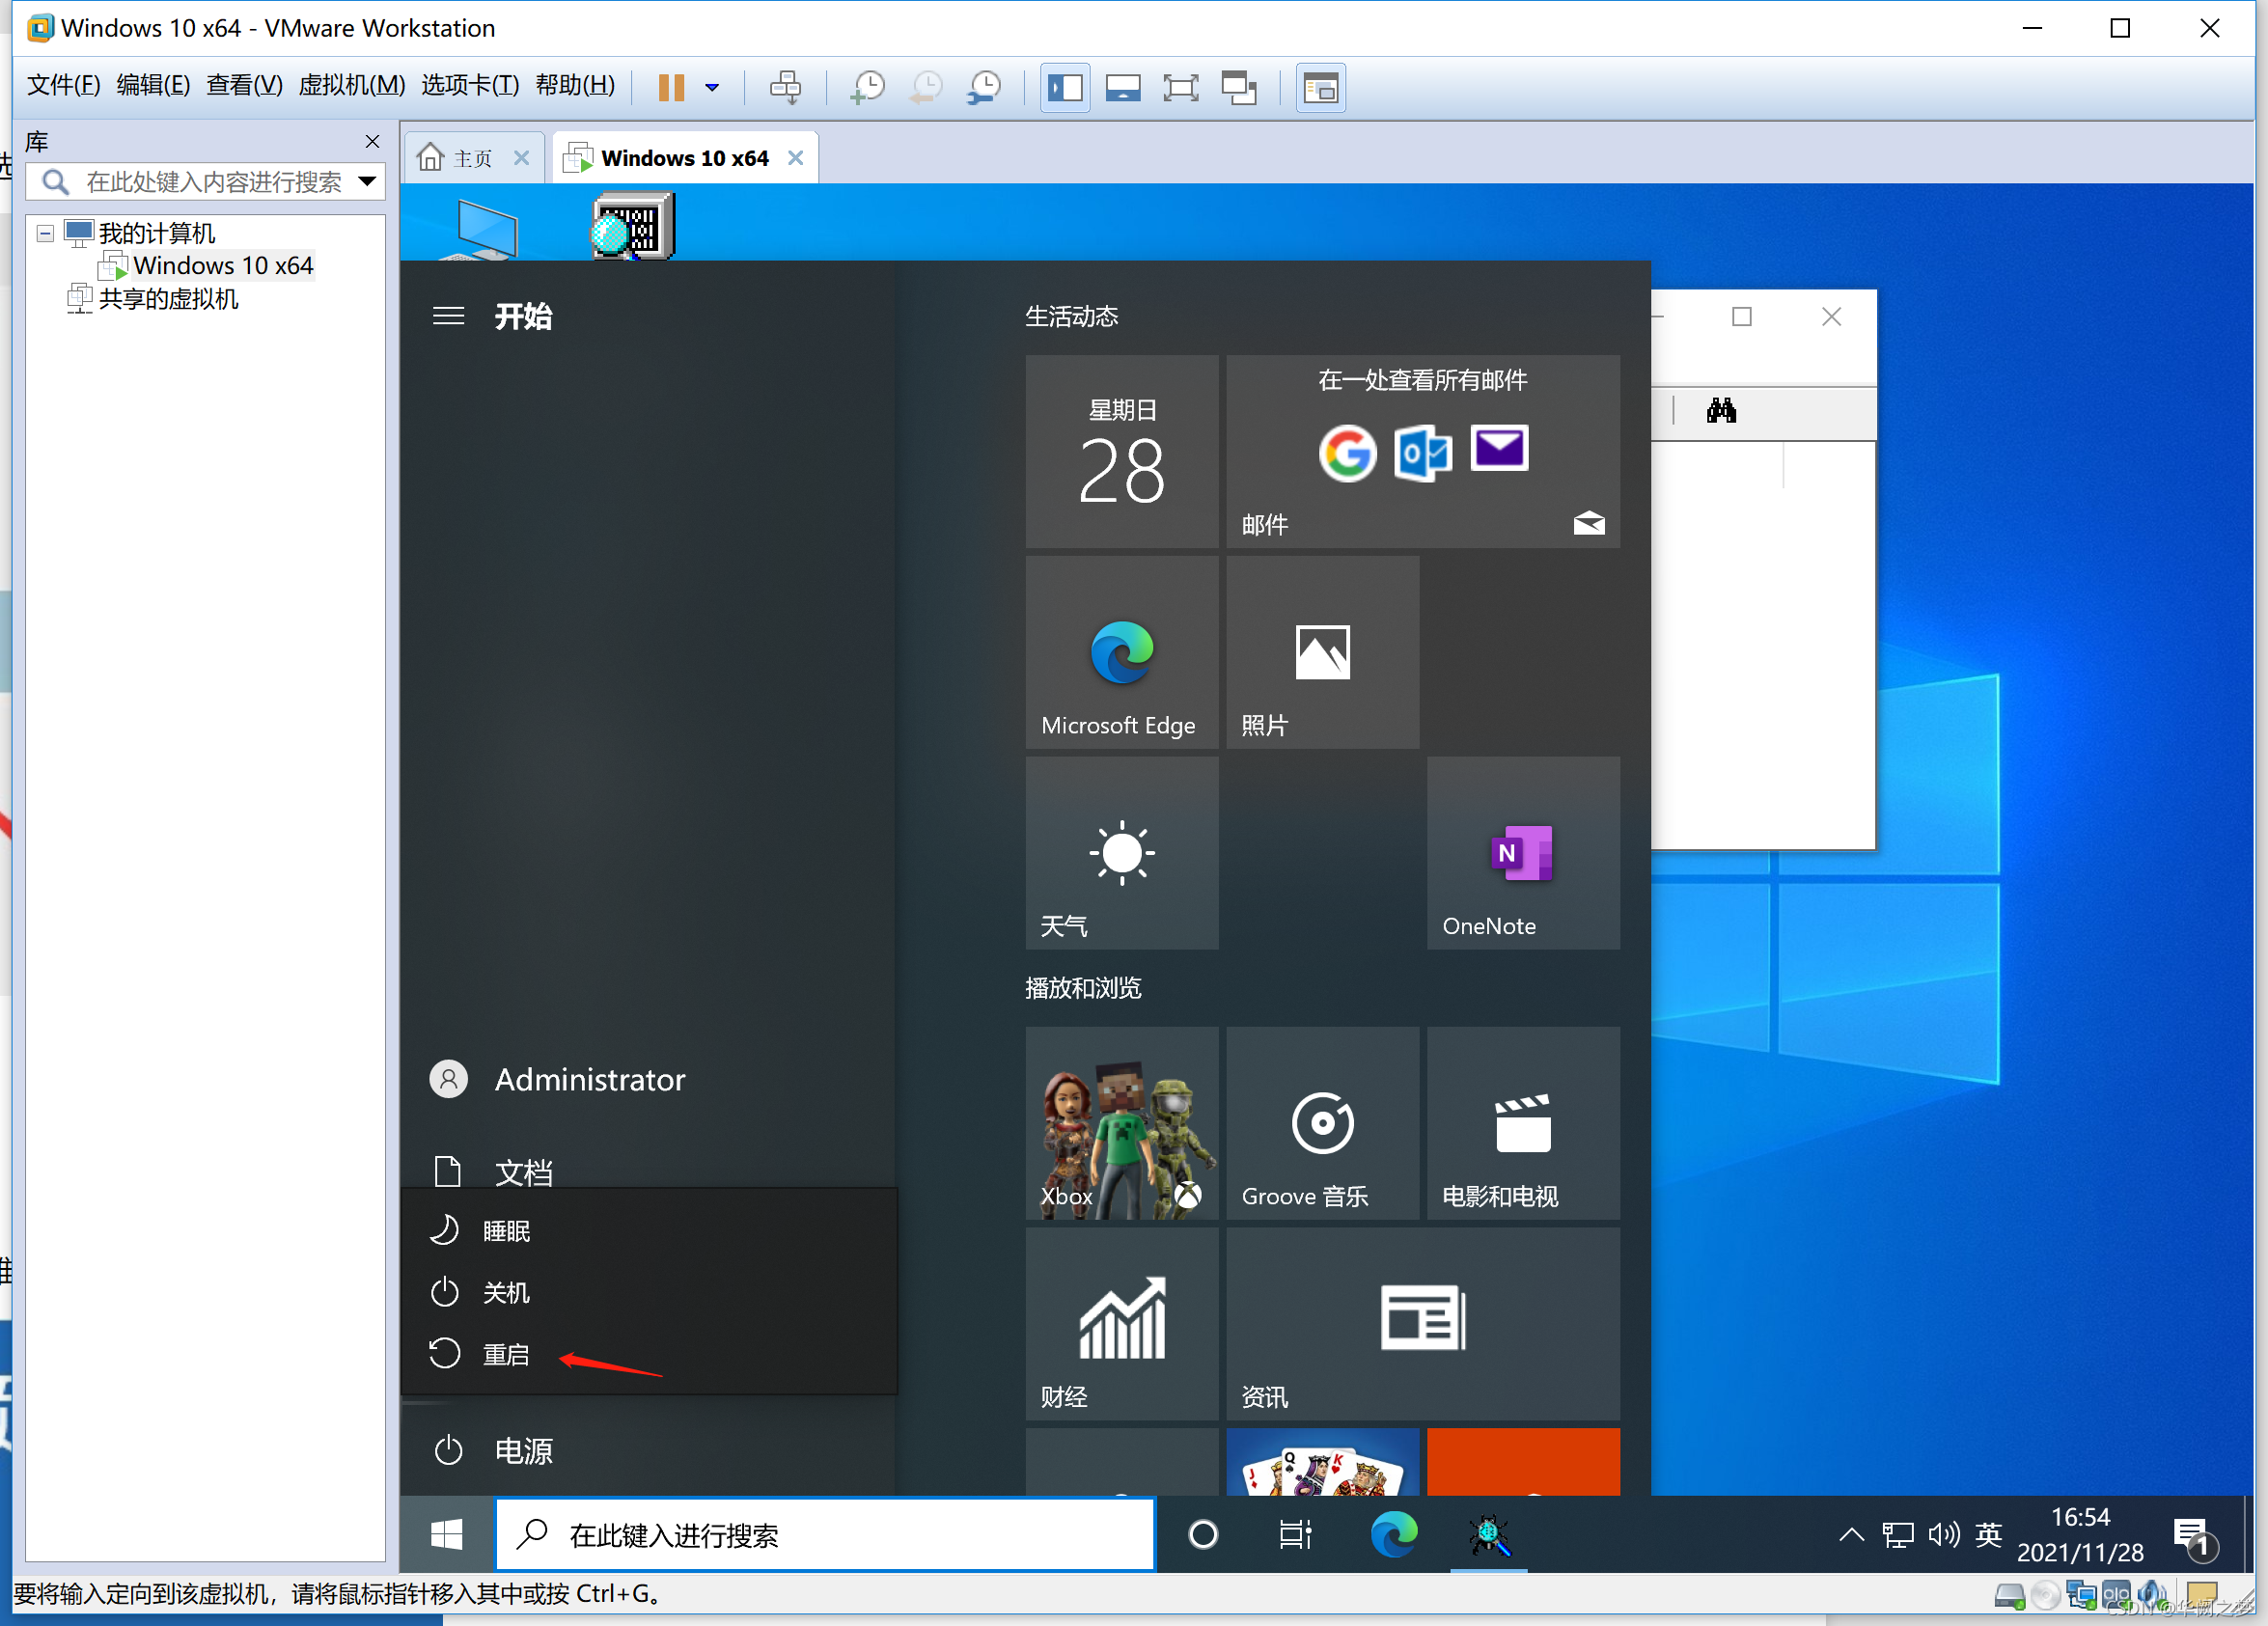Click Send Ctrl+Alt+Del toolbar icon

click(785, 87)
